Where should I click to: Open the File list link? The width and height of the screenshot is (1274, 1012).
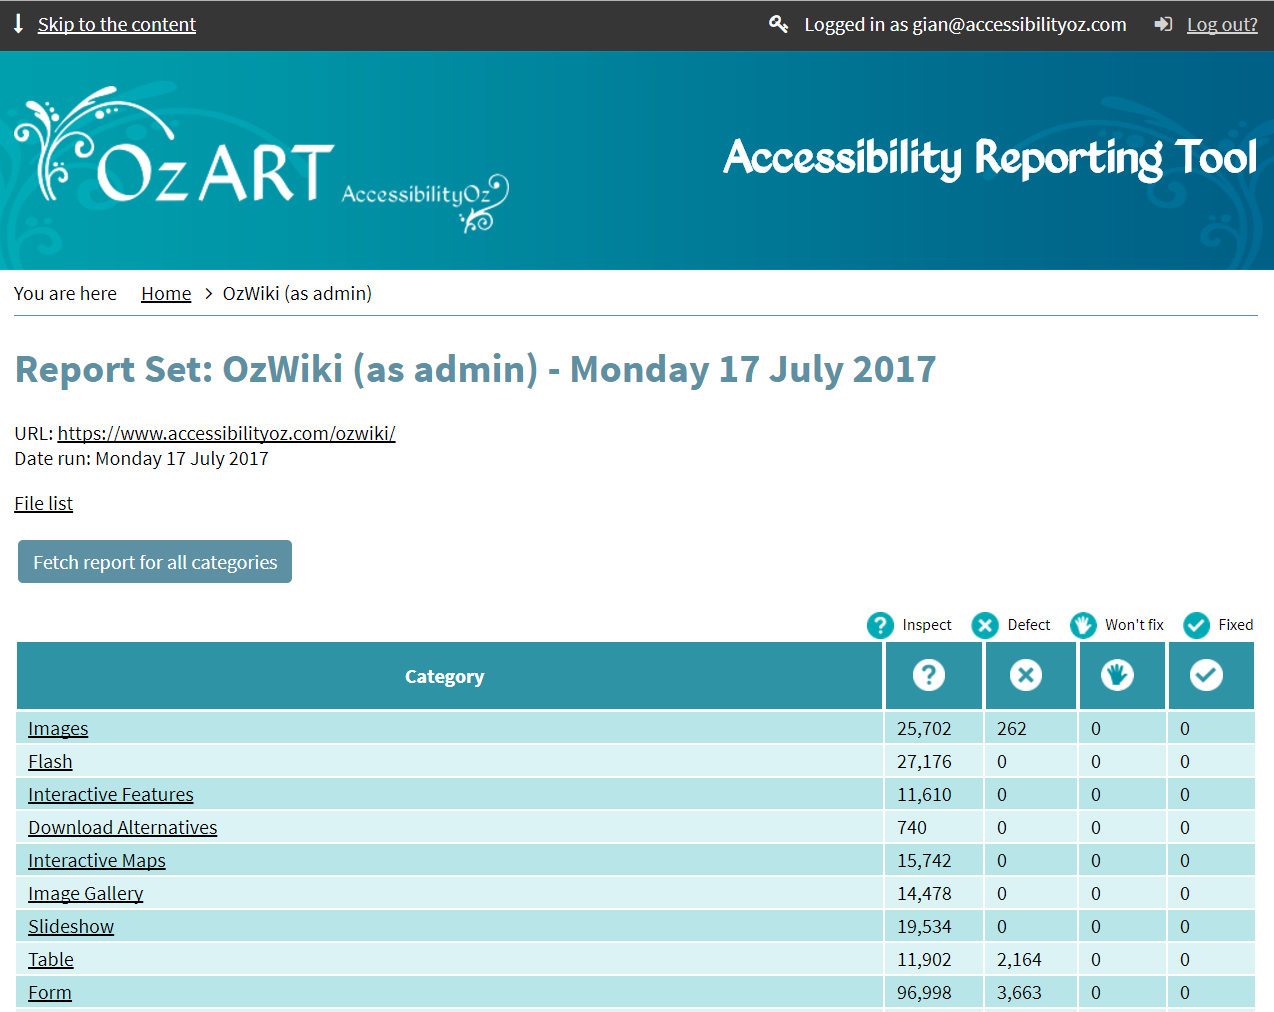pyautogui.click(x=43, y=503)
